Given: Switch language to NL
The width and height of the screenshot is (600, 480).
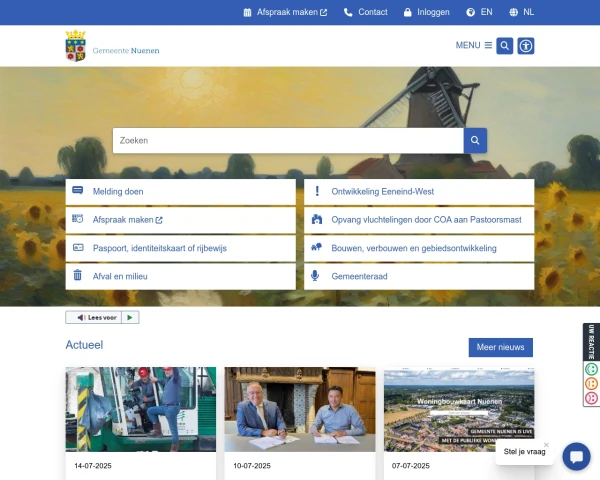Looking at the screenshot, I should tap(528, 12).
